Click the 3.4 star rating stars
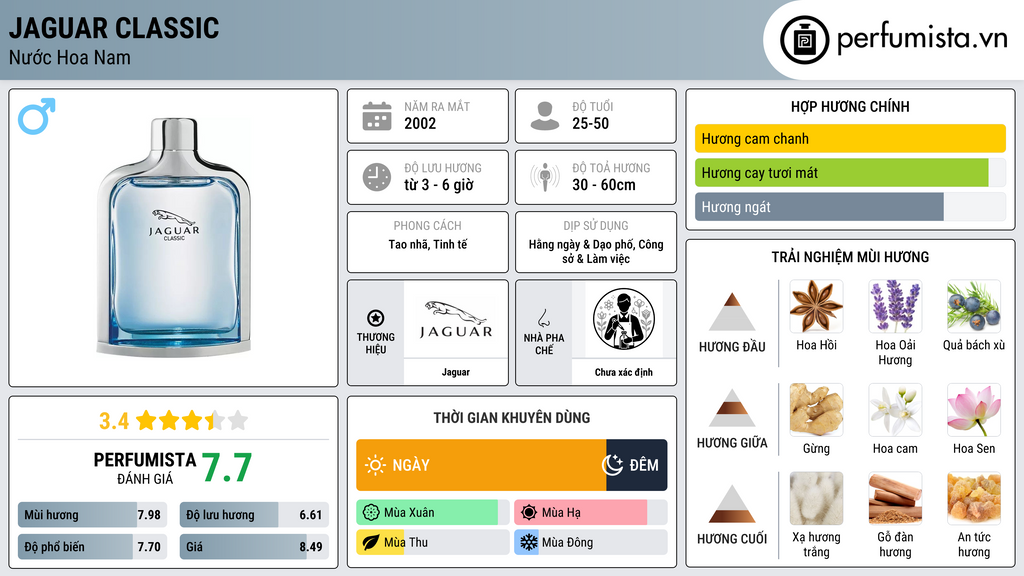The image size is (1024, 576). [192, 421]
